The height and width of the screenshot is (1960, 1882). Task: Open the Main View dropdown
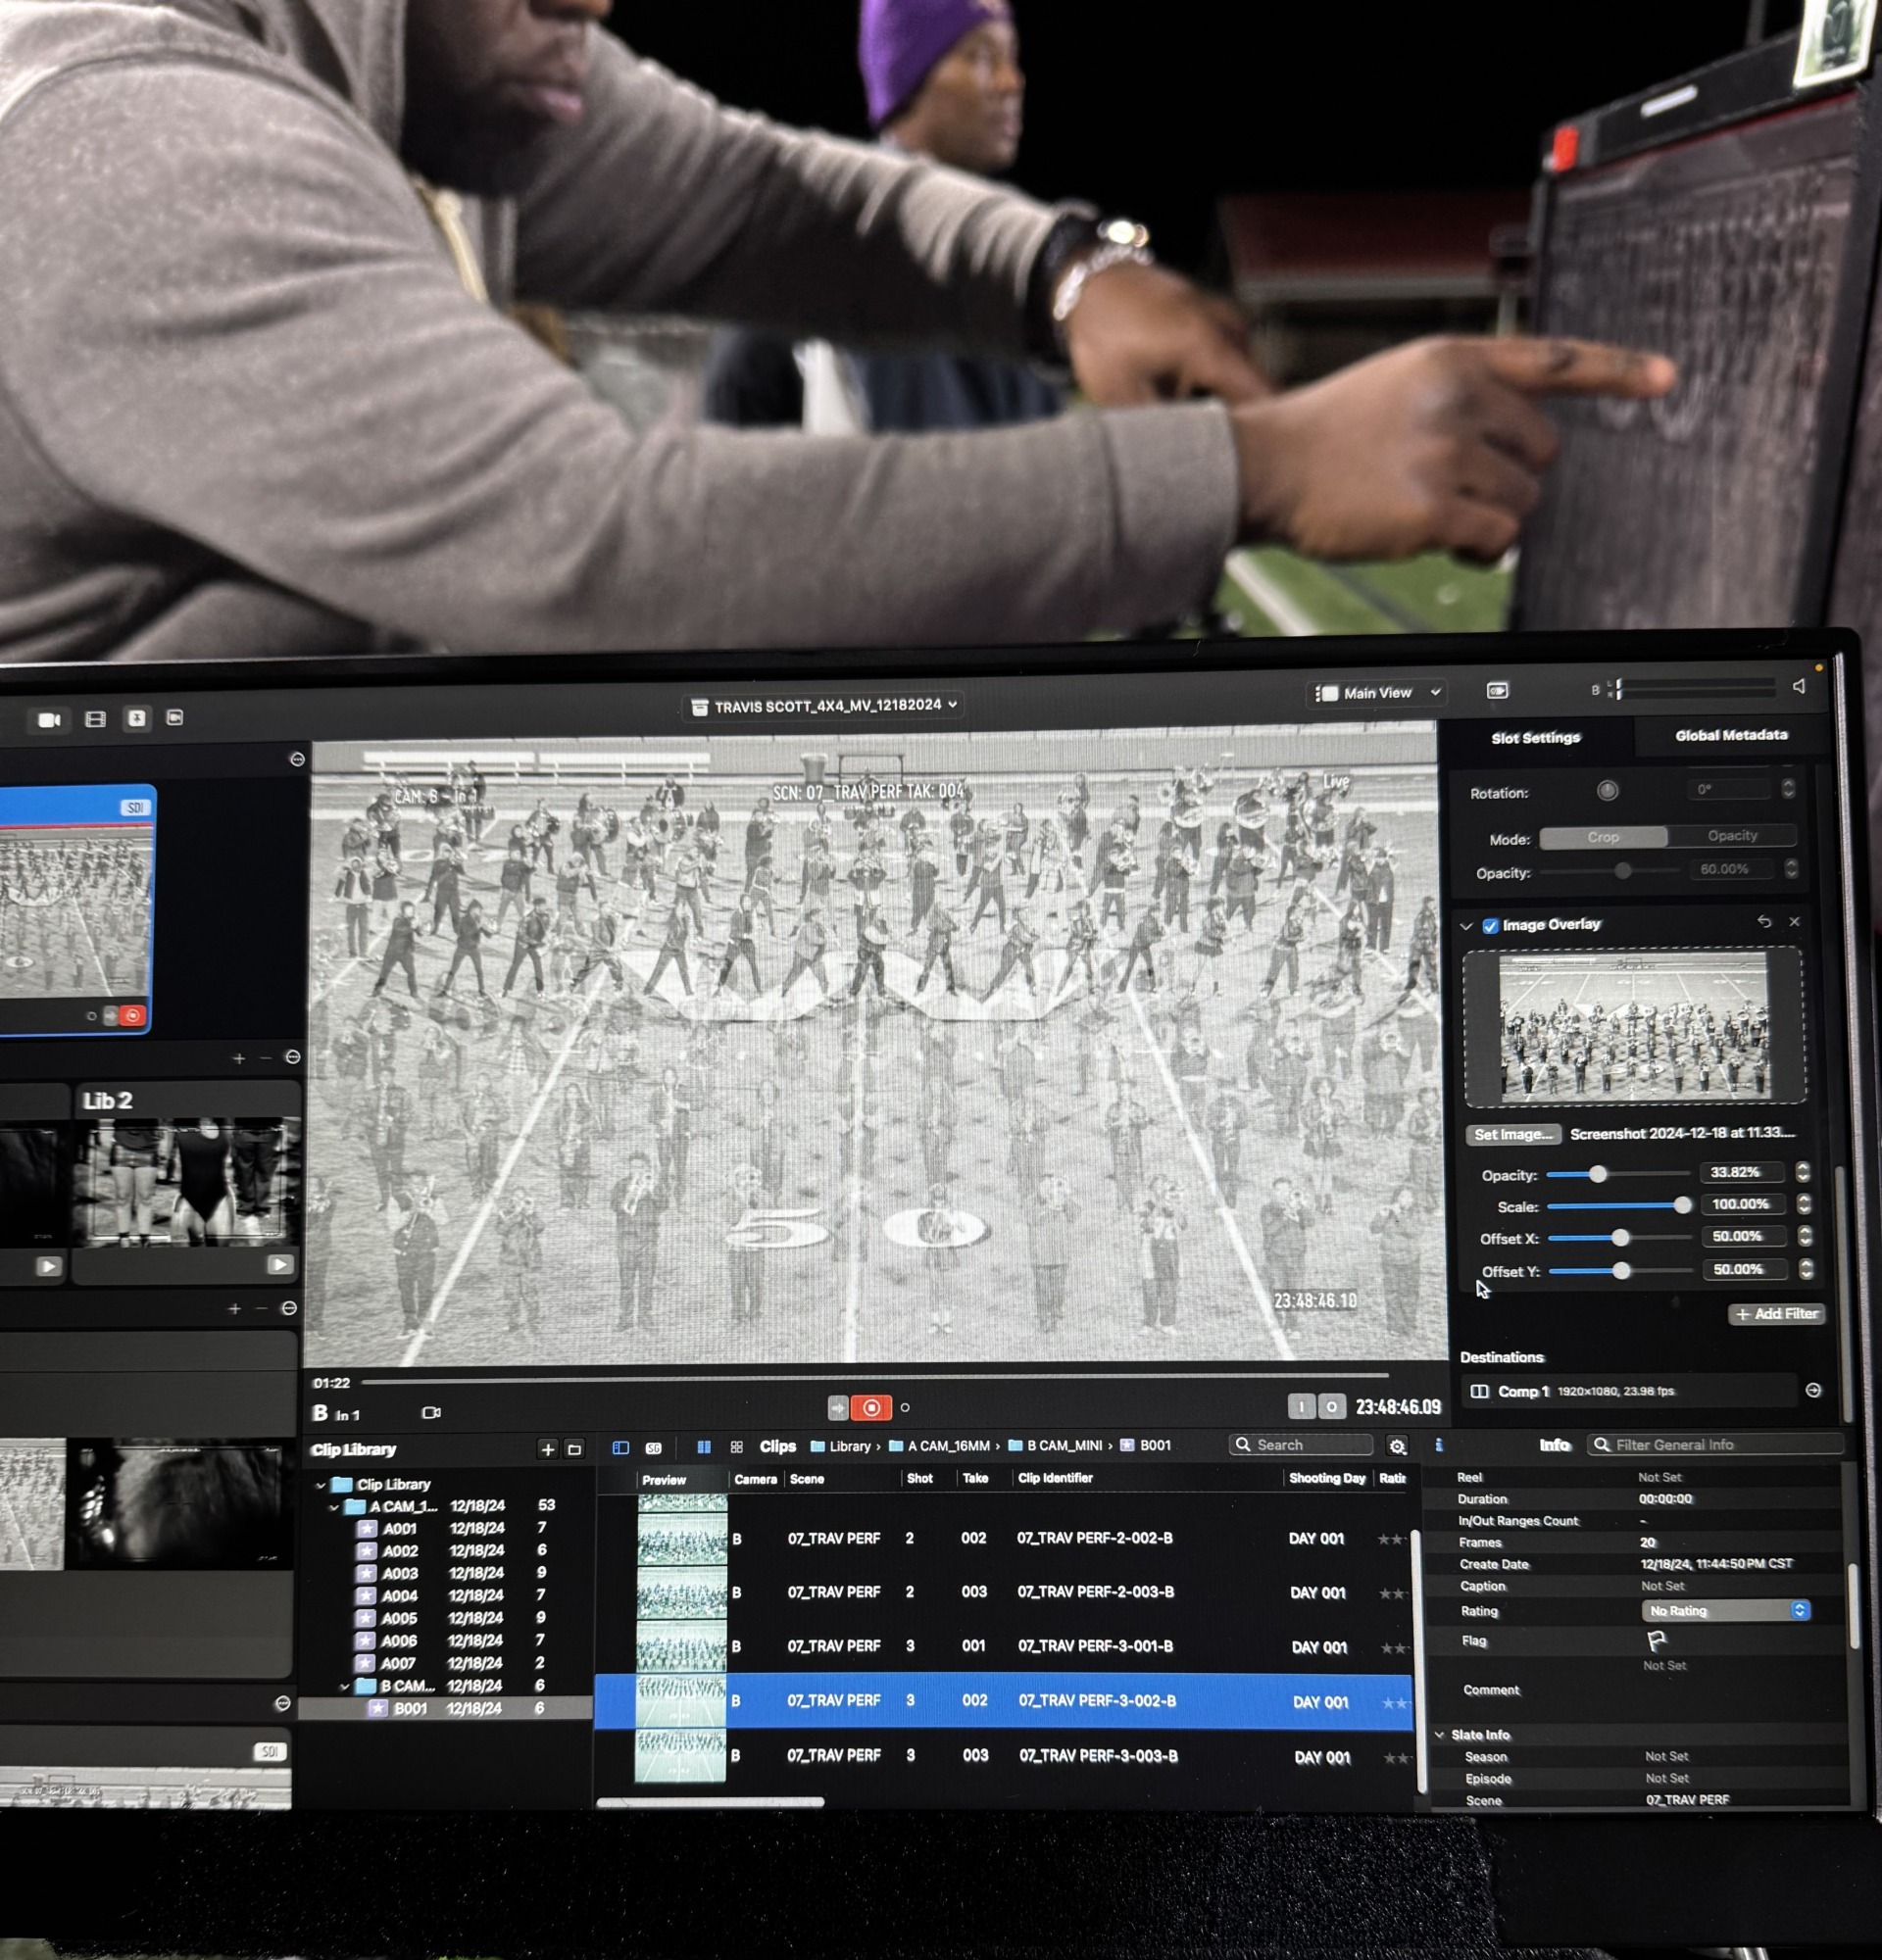(1377, 693)
